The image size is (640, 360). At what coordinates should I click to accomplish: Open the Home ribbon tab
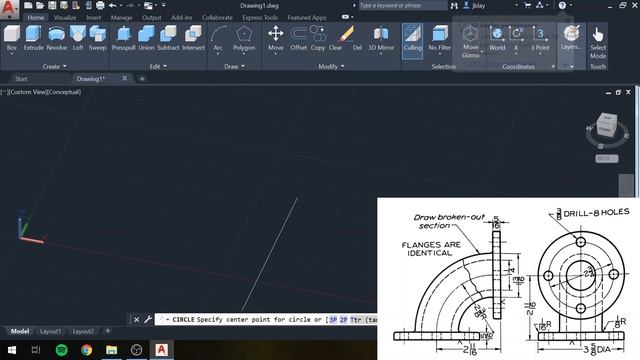coord(36,18)
